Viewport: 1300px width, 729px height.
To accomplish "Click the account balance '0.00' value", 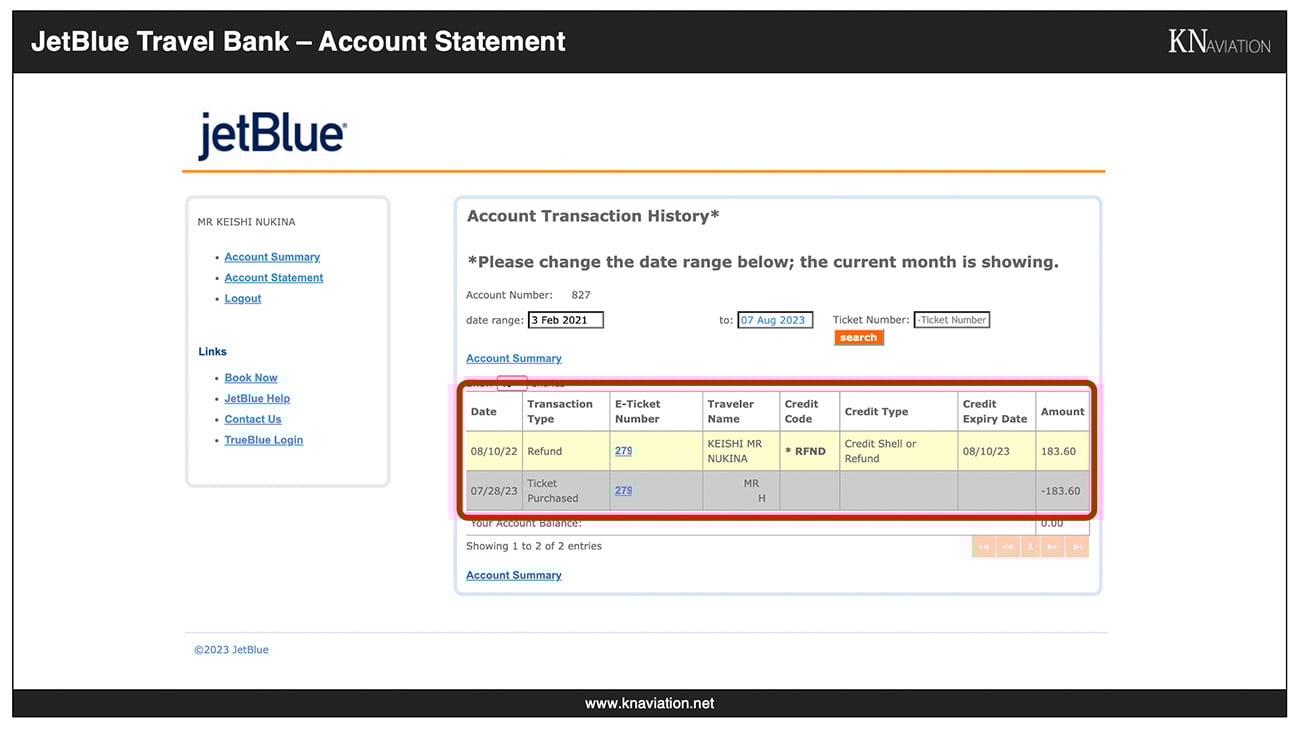I will pyautogui.click(x=1052, y=523).
